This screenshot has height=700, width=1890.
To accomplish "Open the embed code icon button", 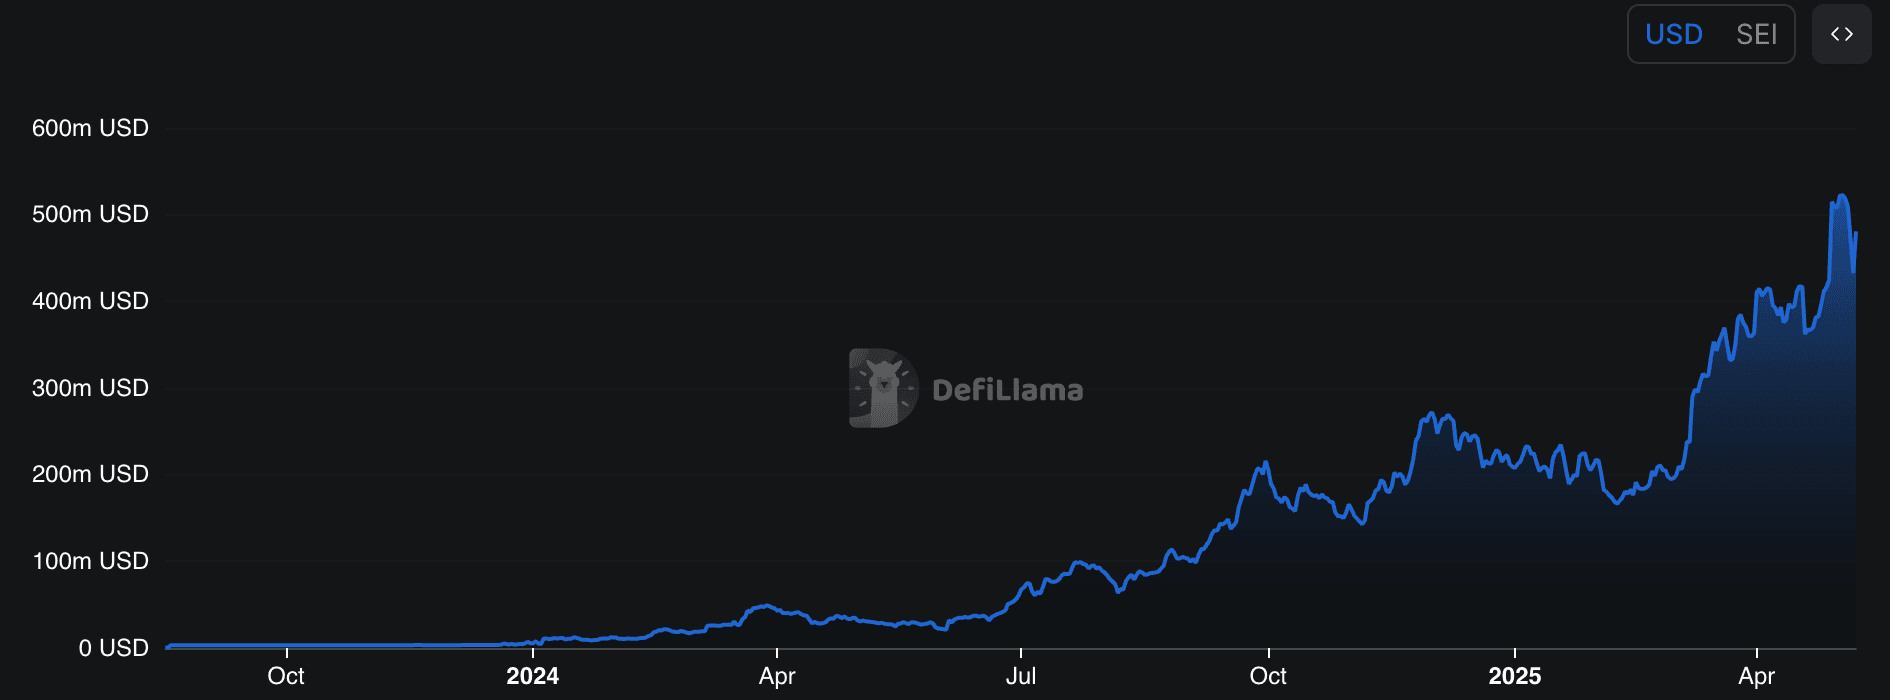I will click(x=1841, y=34).
